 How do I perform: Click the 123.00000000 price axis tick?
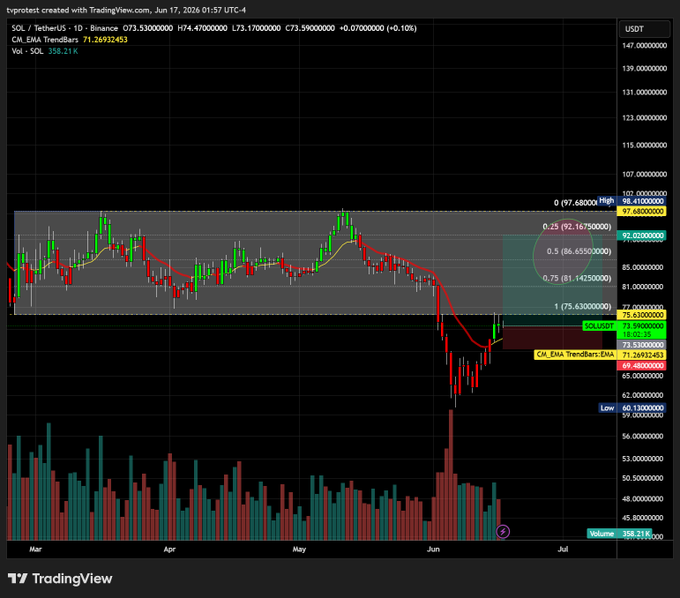pos(644,118)
